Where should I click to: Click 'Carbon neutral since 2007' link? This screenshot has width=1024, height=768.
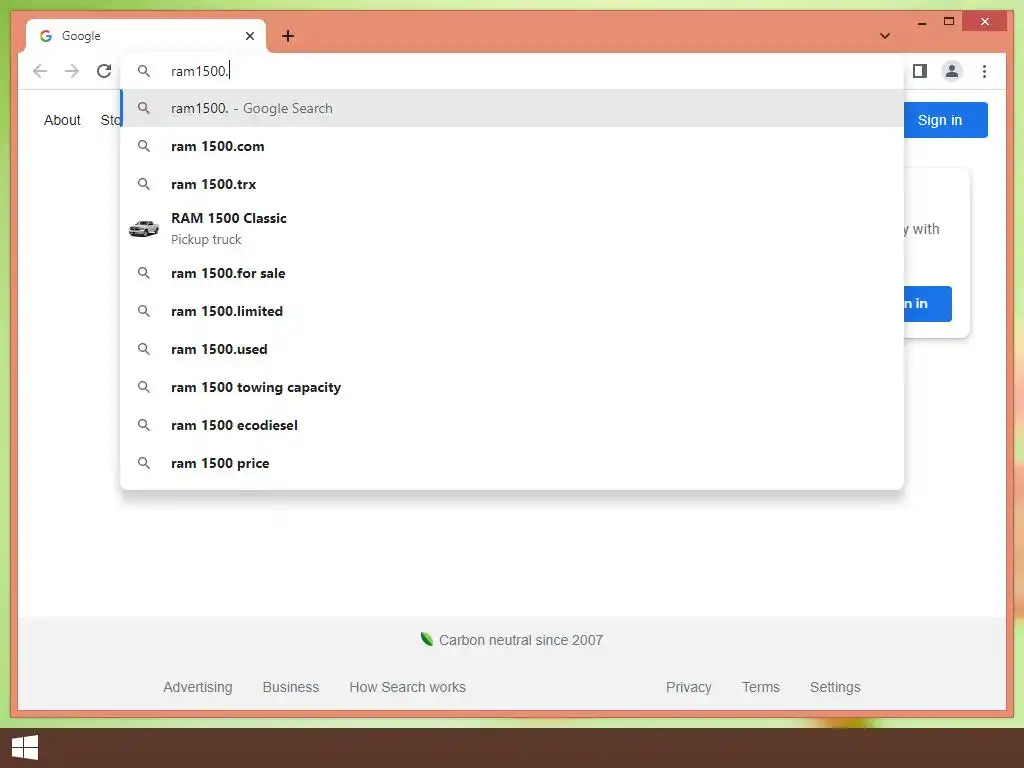[x=512, y=640]
